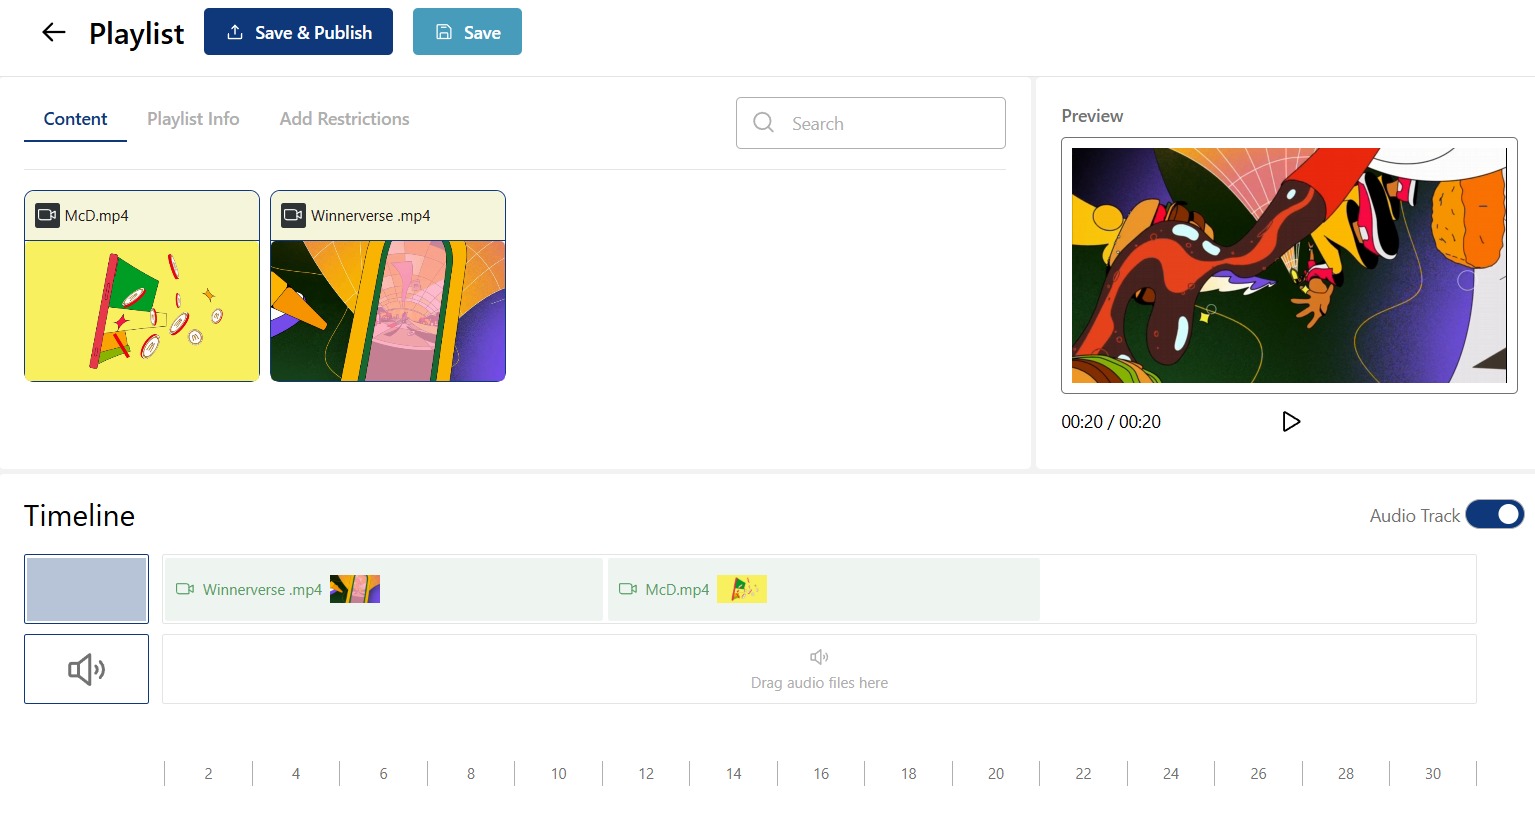Select the McD.mp4 video thumbnail
The width and height of the screenshot is (1535, 816).
pyautogui.click(x=142, y=311)
